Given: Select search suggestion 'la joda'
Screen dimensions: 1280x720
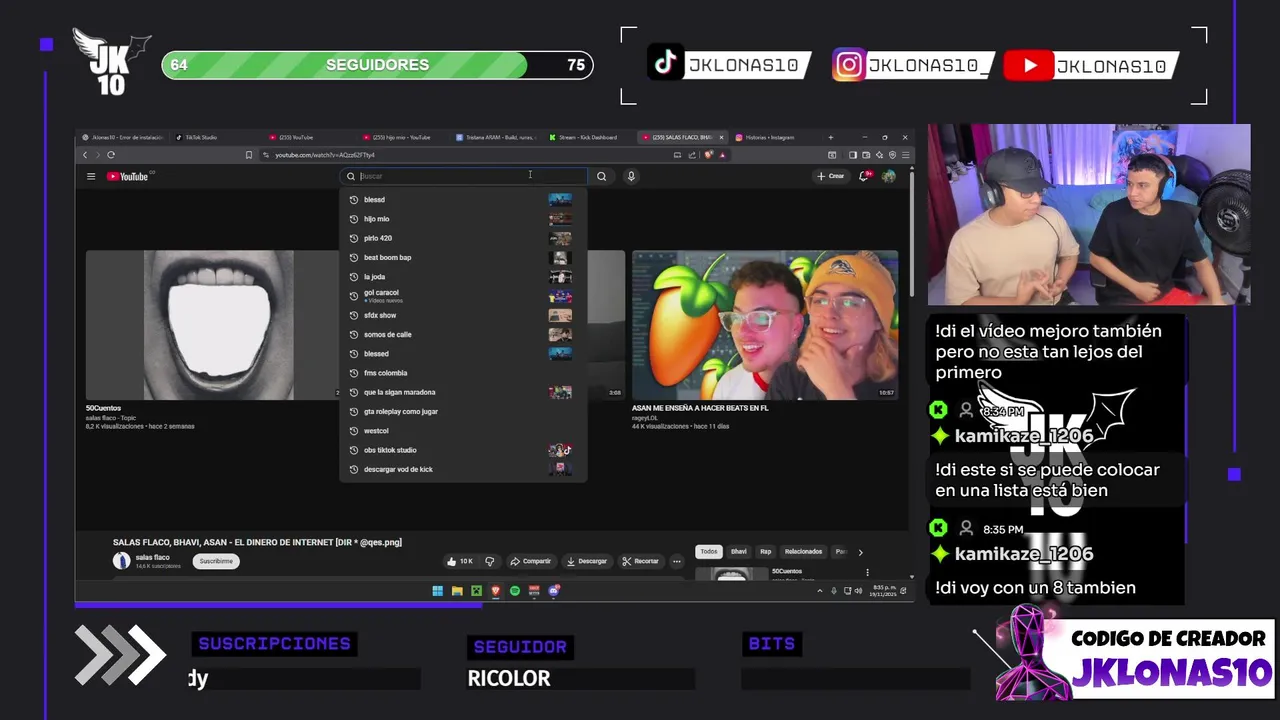Looking at the screenshot, I should pos(462,277).
